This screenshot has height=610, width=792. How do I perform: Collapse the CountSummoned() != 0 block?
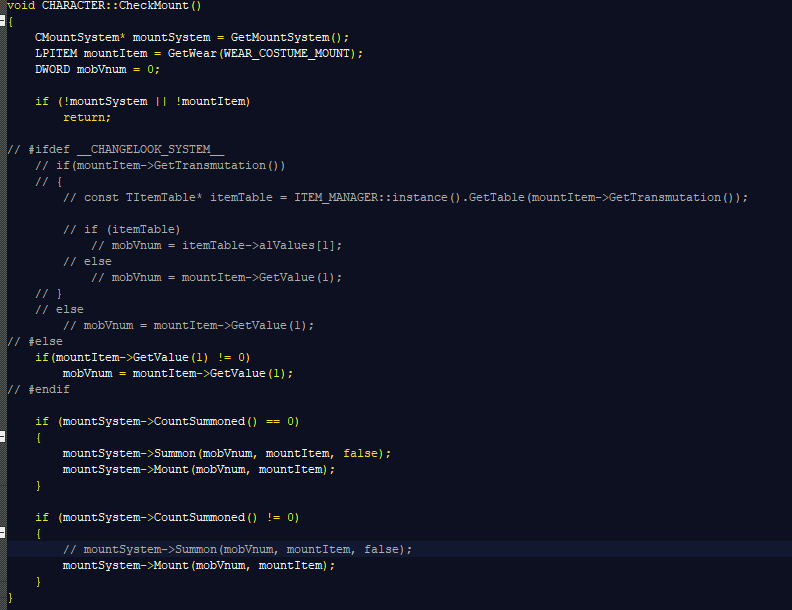3,533
